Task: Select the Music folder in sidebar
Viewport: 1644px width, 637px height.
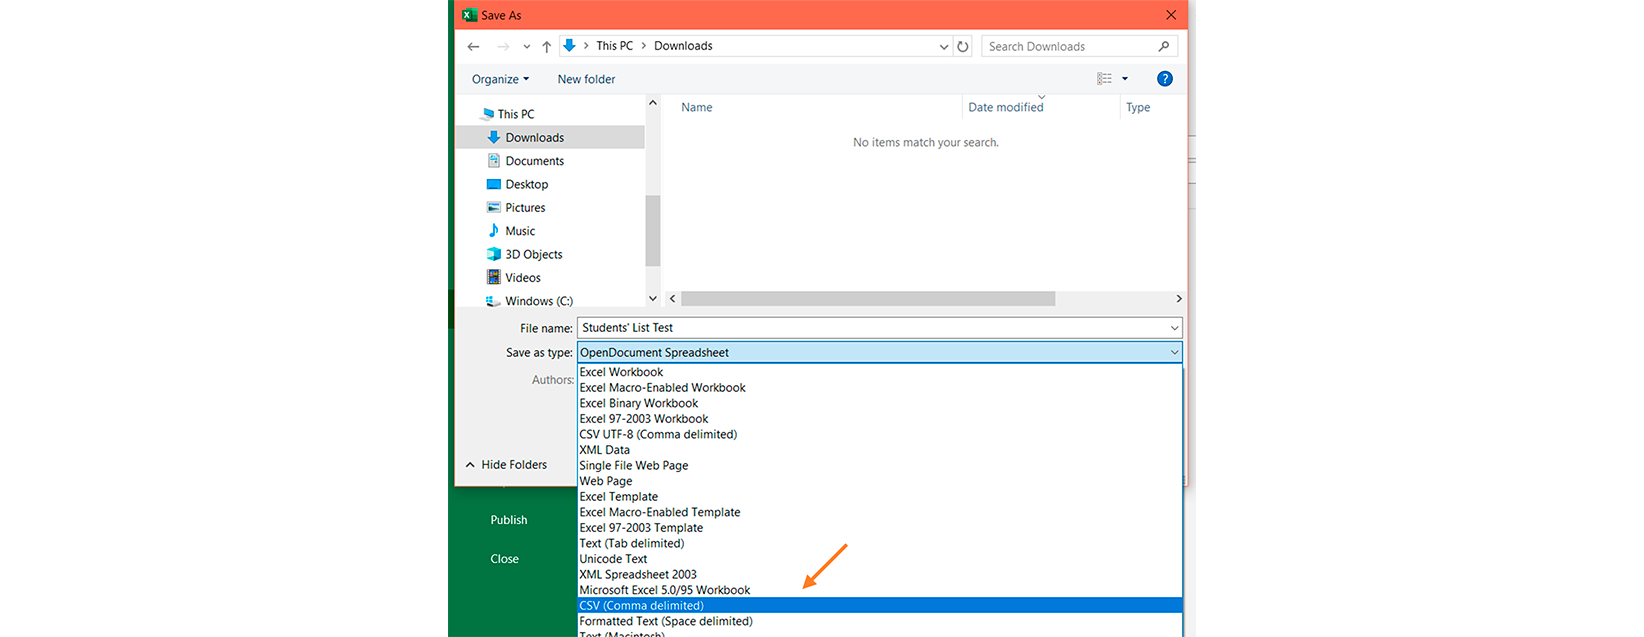Action: click(x=520, y=231)
